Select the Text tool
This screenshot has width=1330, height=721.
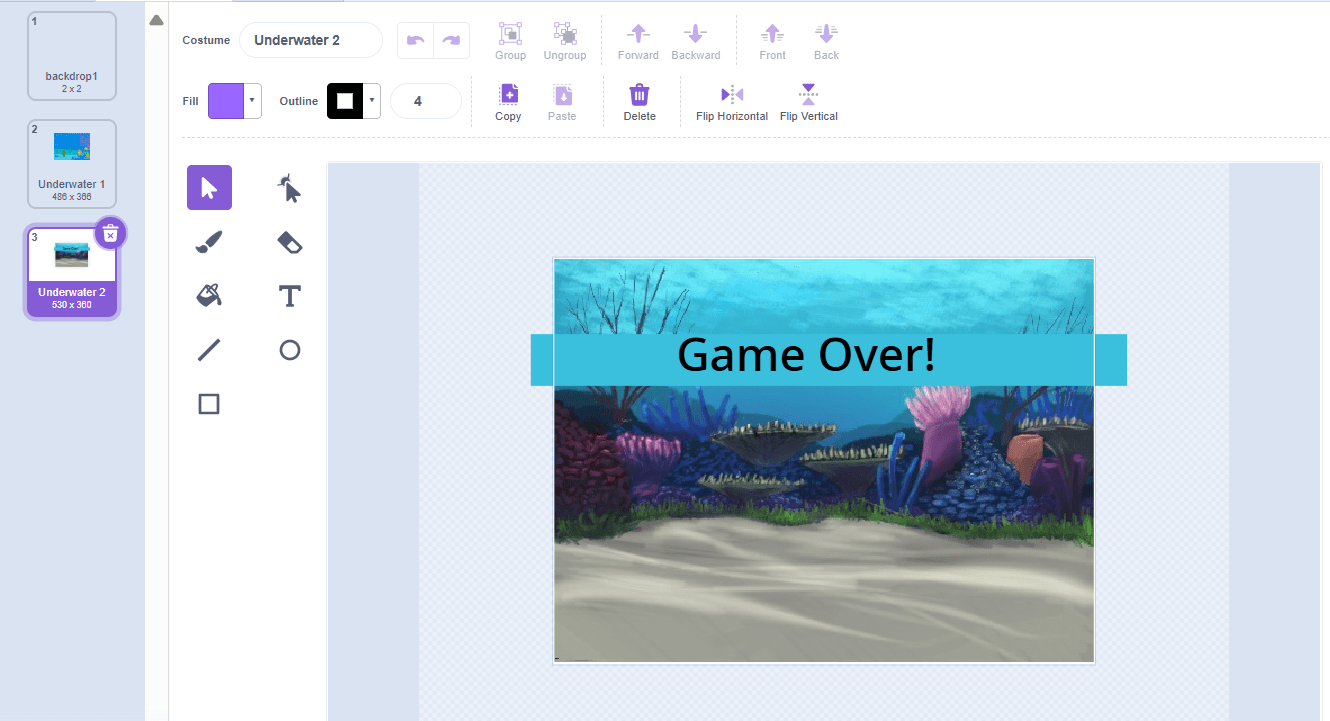pos(289,295)
